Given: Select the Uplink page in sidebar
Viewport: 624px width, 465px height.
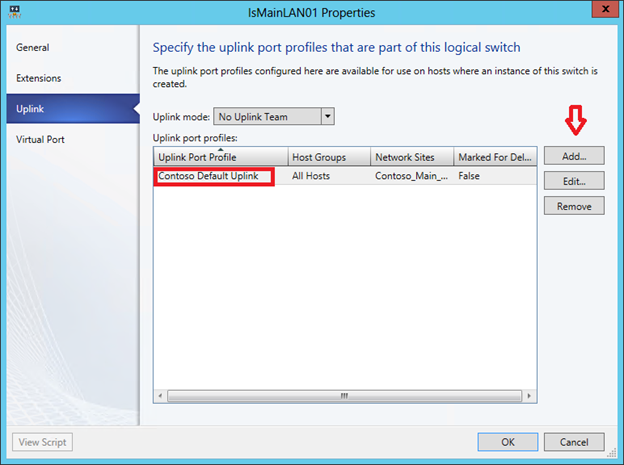Looking at the screenshot, I should pos(73,109).
